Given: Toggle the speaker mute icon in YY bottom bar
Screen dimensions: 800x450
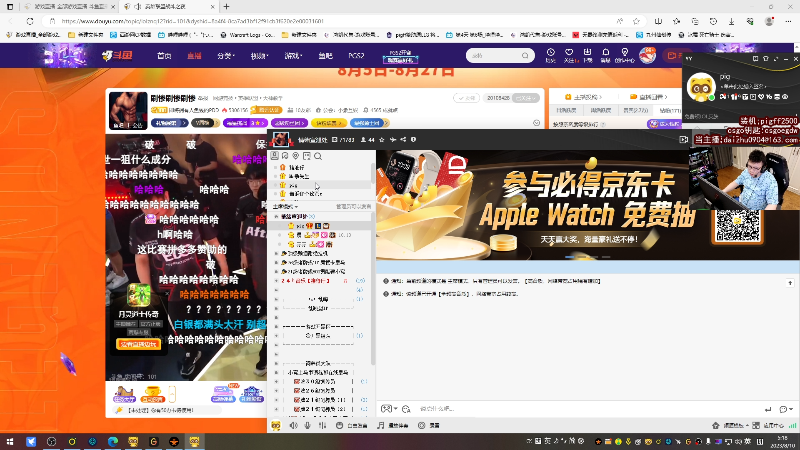Looking at the screenshot, I should click(293, 425).
